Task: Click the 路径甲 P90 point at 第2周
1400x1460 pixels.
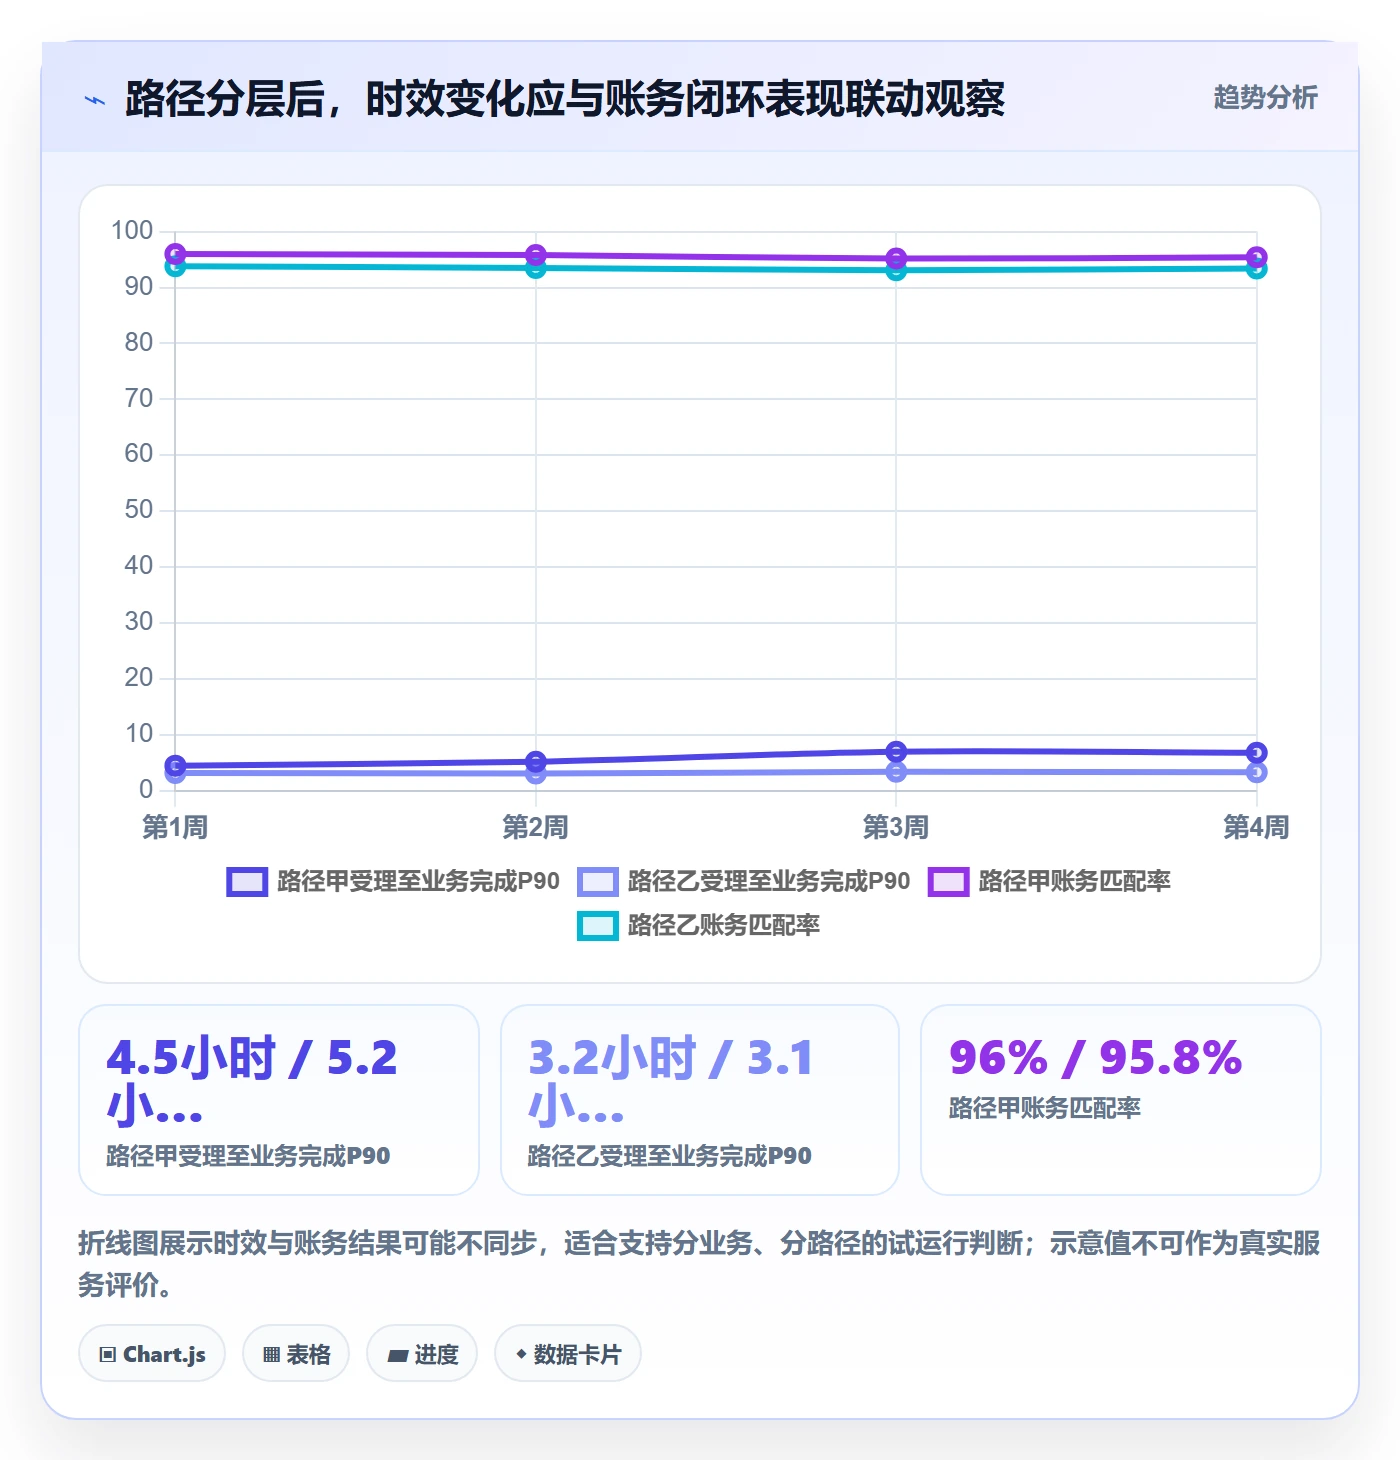Action: [536, 762]
